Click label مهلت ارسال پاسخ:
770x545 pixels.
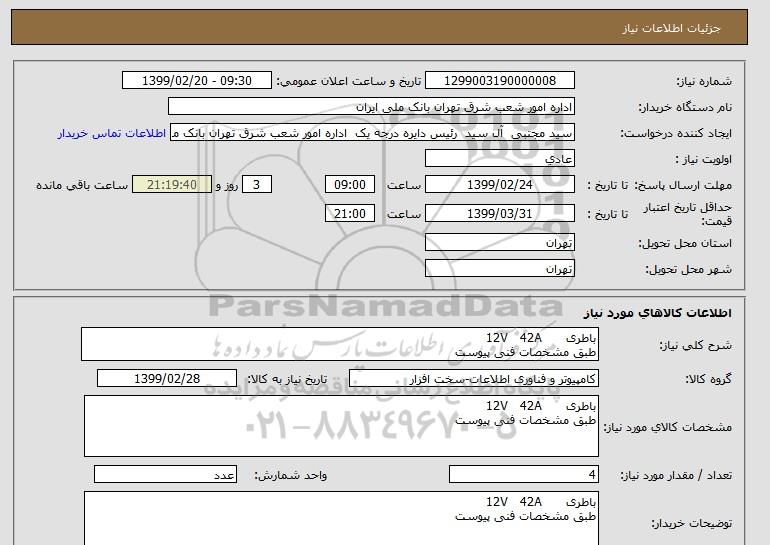click(683, 185)
